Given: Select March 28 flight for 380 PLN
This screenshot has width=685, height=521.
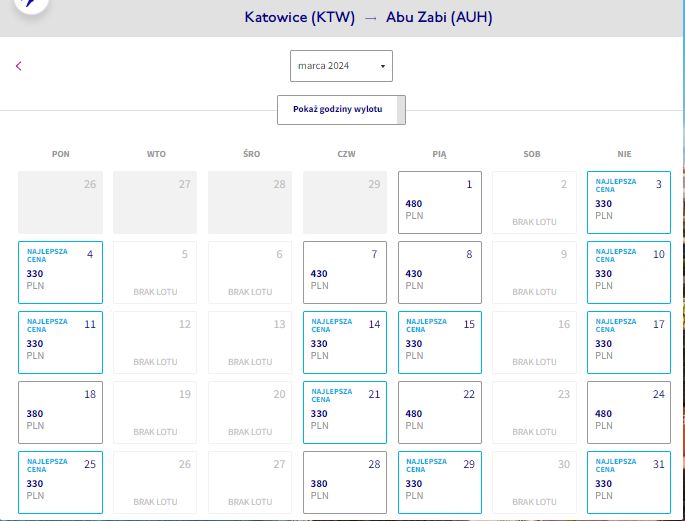Looking at the screenshot, I should click(x=345, y=482).
